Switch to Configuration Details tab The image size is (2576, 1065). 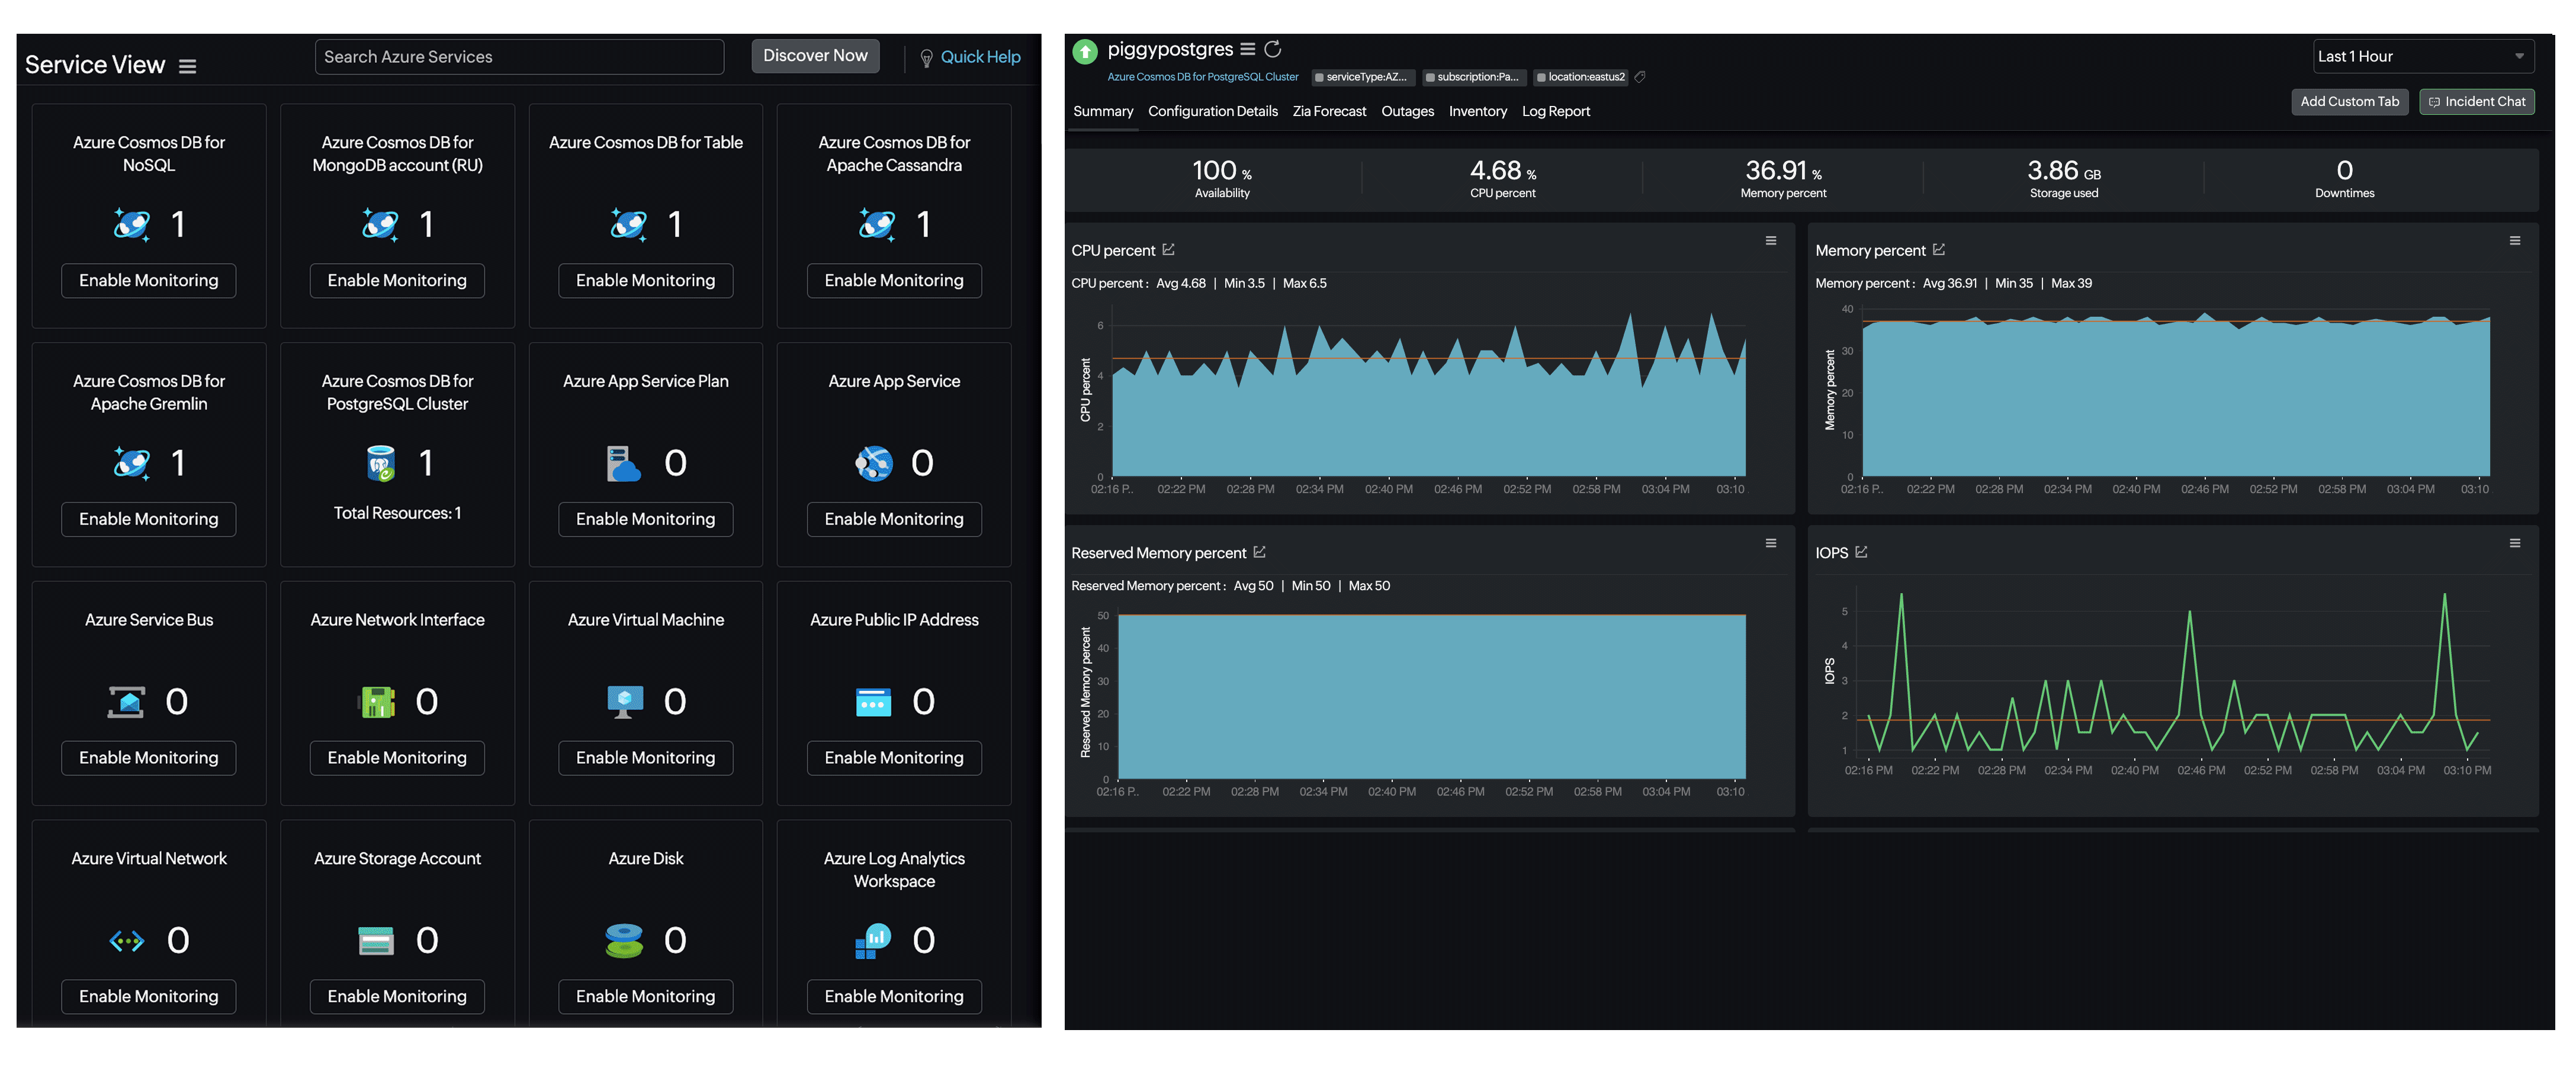pyautogui.click(x=1212, y=111)
